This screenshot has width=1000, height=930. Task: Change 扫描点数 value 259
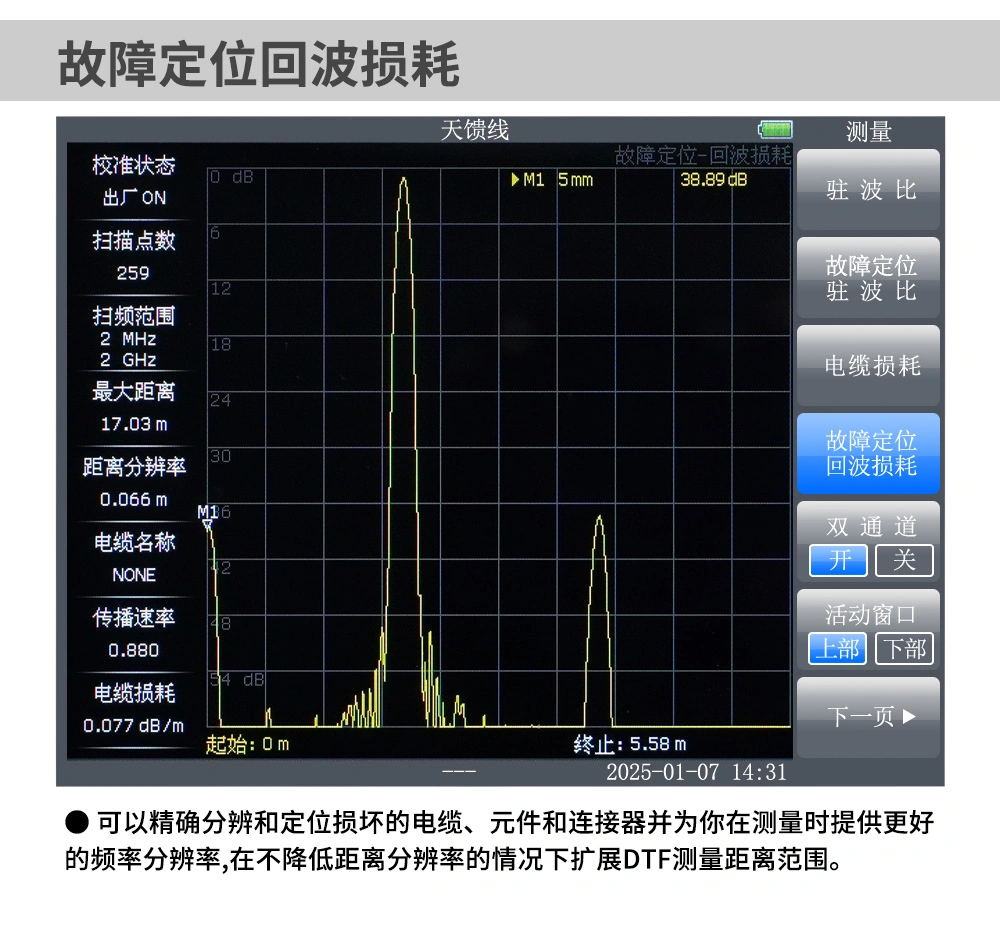coord(133,257)
